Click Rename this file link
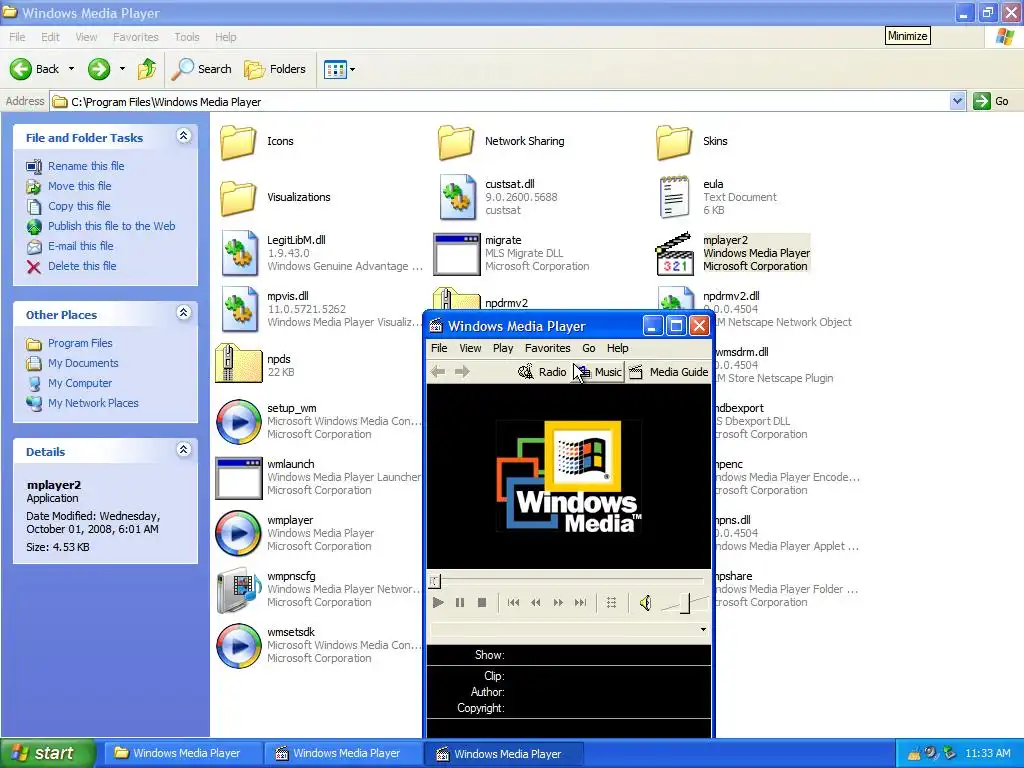 [x=86, y=166]
